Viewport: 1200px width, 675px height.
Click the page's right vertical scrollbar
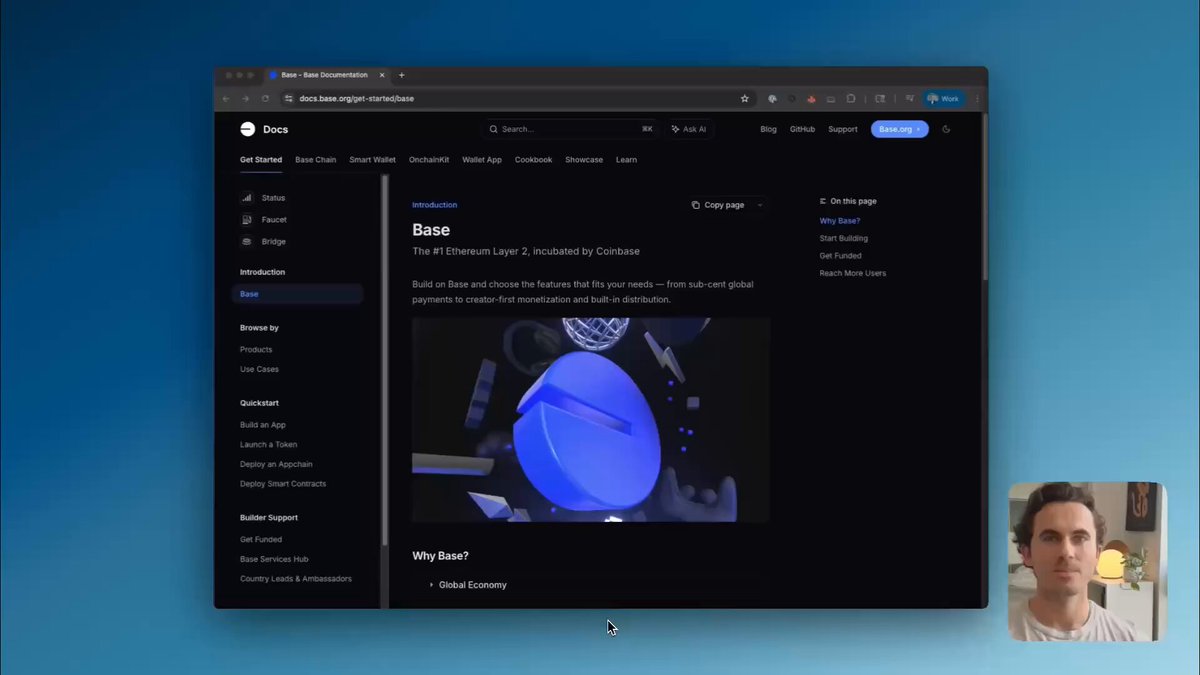(x=984, y=195)
